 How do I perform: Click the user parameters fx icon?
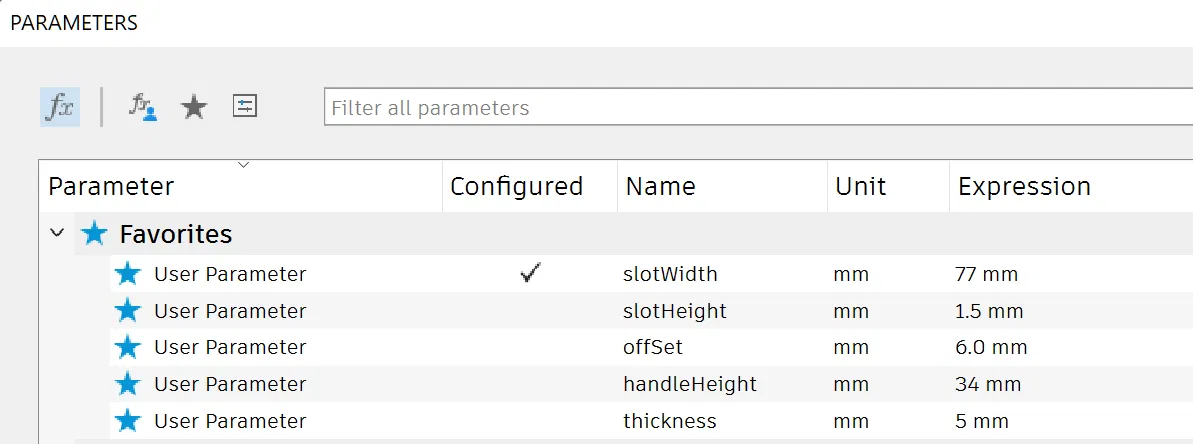[143, 106]
